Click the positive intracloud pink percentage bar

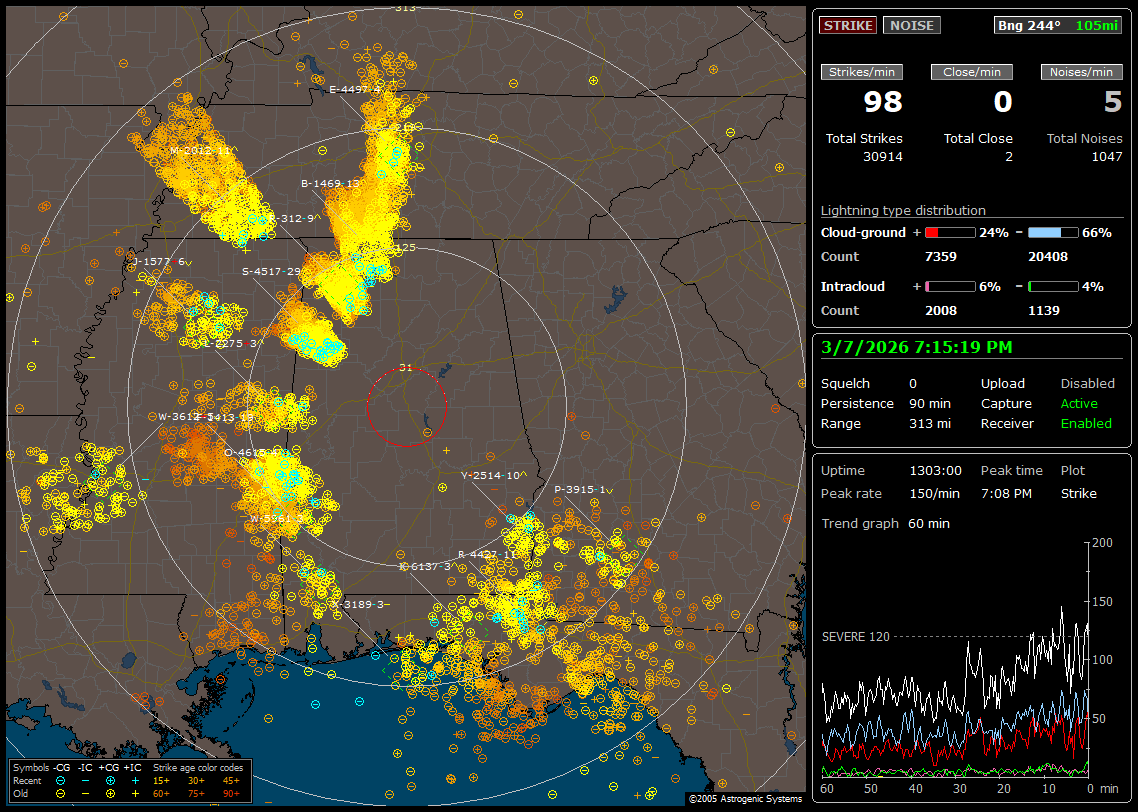coord(949,286)
